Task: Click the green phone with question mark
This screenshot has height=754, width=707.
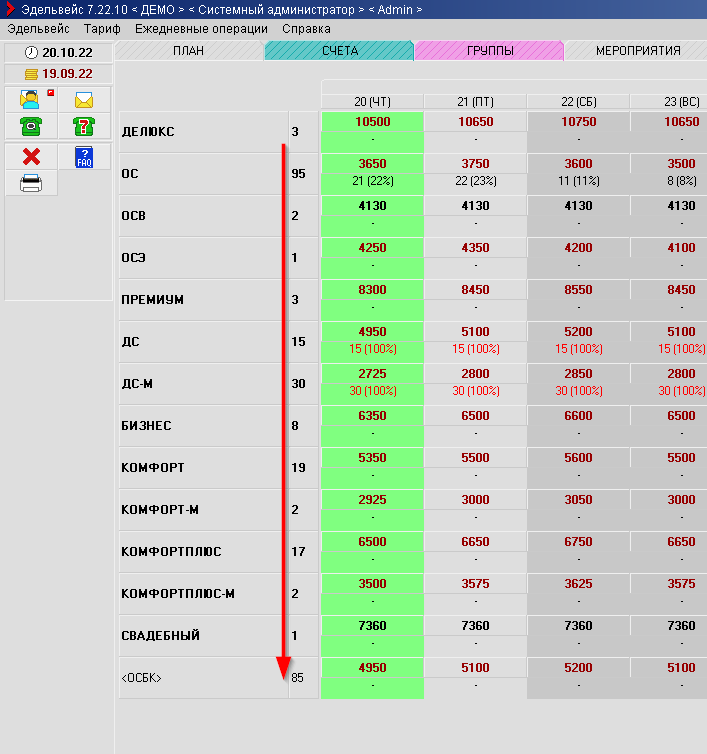Action: coord(84,126)
